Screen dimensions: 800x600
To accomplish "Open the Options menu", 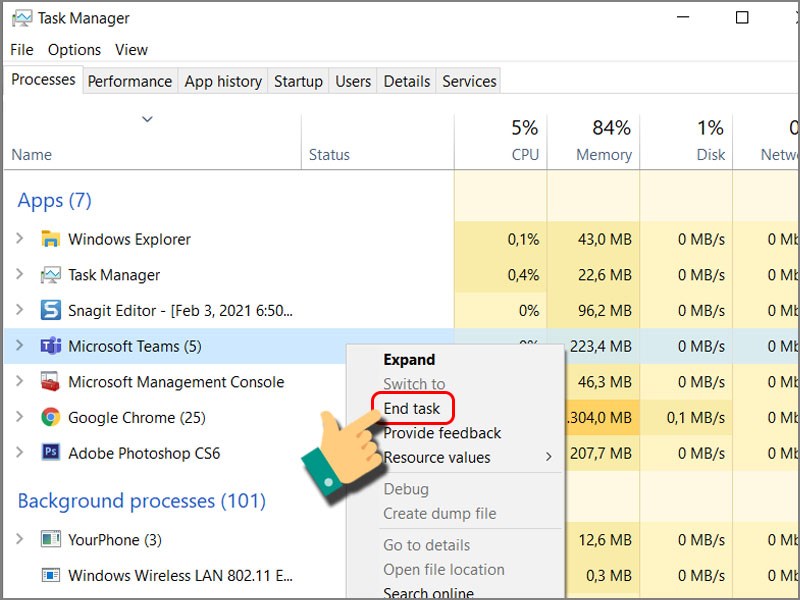I will (75, 49).
